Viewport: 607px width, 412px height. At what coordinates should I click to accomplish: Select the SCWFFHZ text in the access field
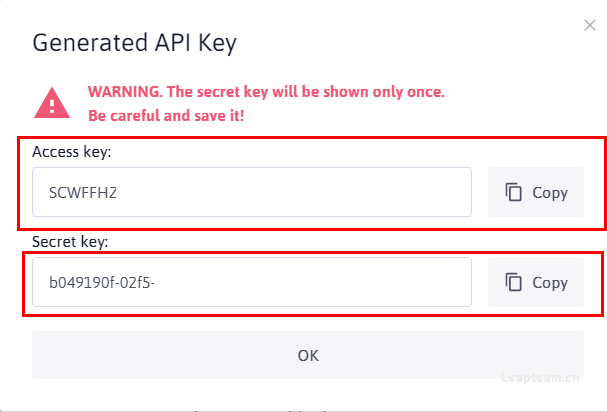pyautogui.click(x=82, y=192)
